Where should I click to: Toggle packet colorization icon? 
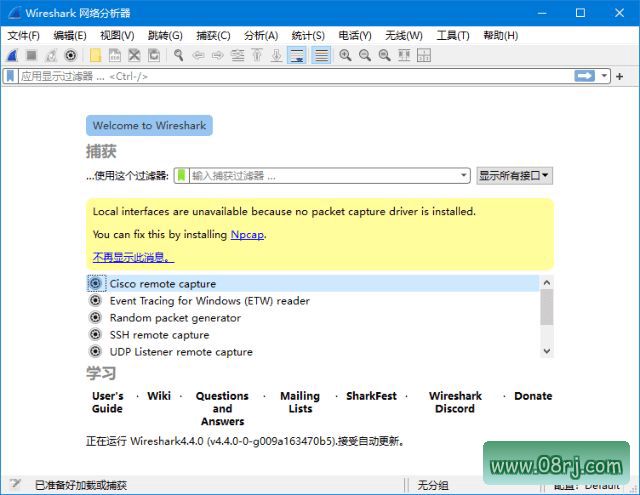(x=321, y=55)
